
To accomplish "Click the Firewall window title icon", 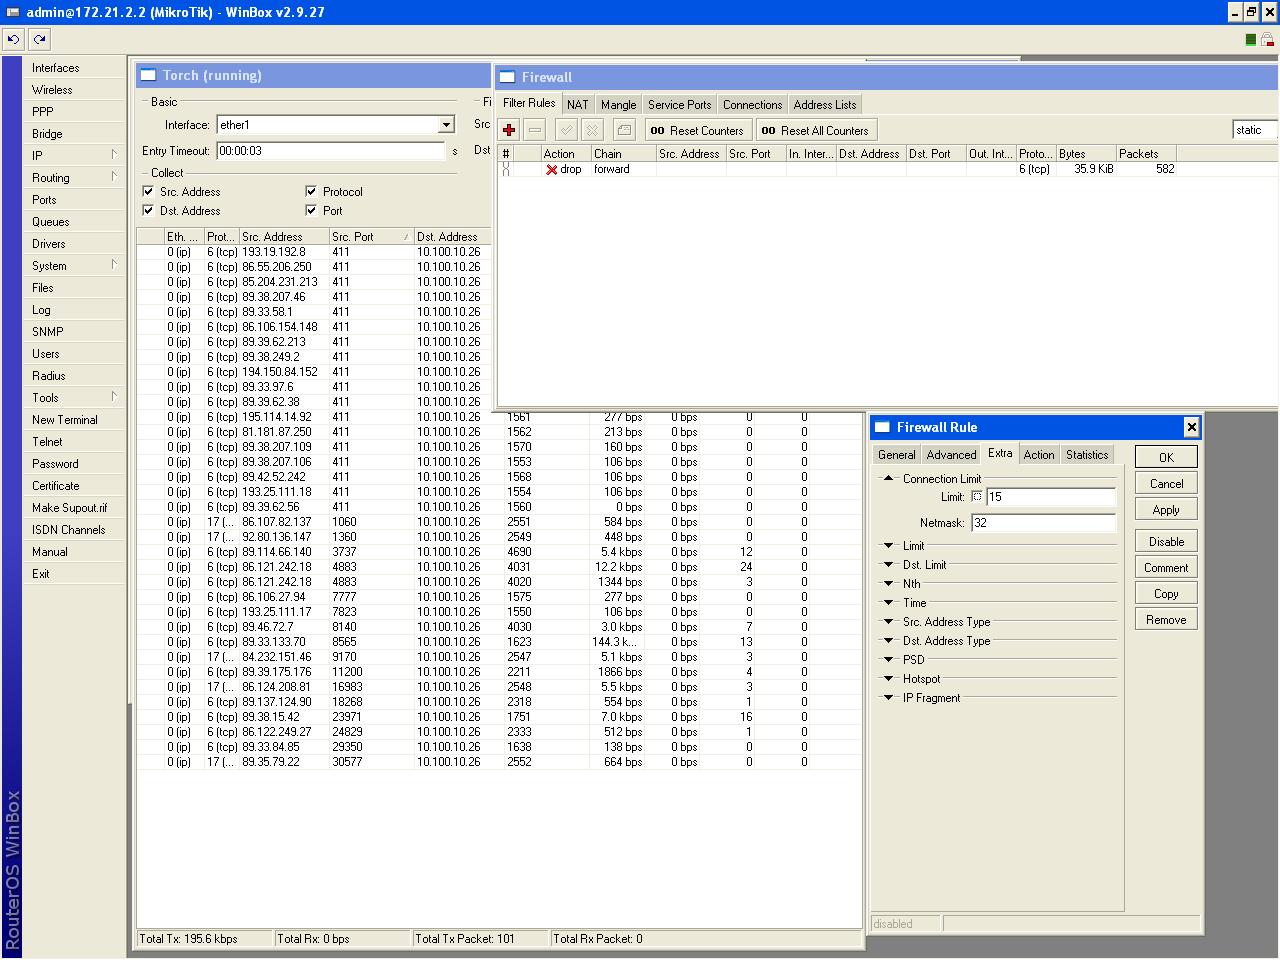I will pyautogui.click(x=507, y=77).
